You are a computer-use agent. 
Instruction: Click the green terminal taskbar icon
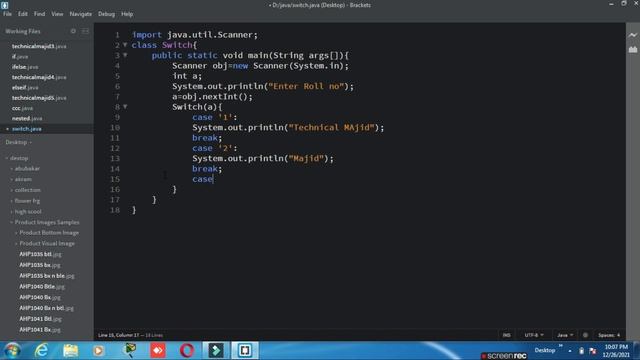coord(216,350)
